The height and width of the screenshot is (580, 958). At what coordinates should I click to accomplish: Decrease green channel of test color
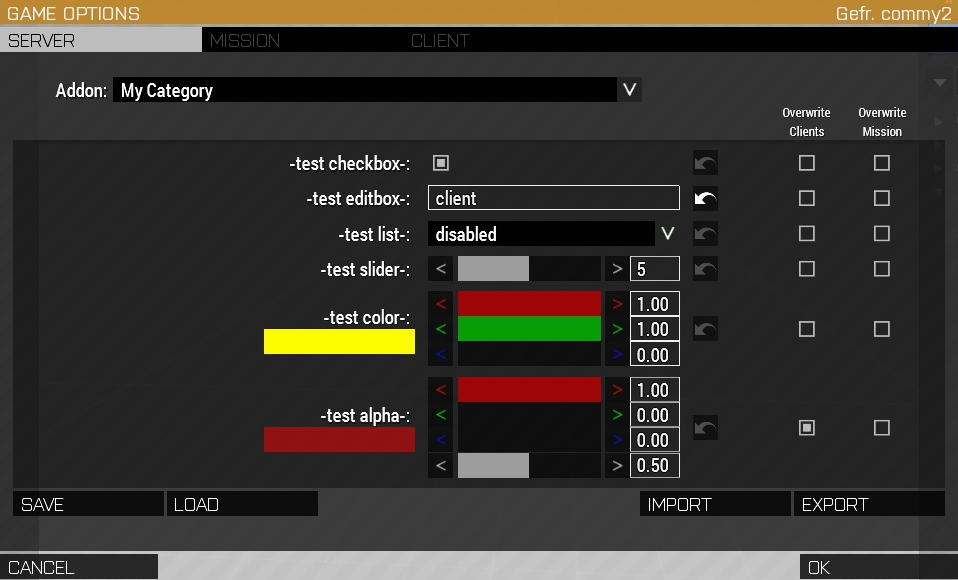[x=441, y=329]
